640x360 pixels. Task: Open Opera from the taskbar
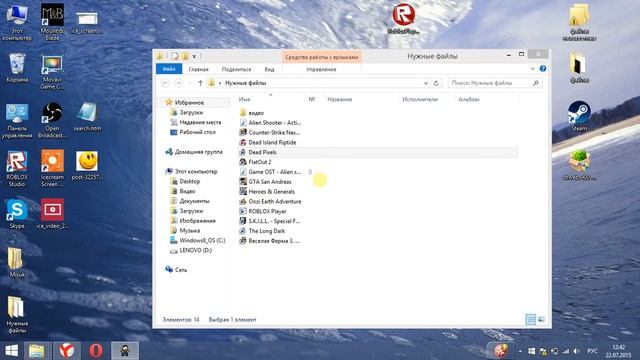pyautogui.click(x=96, y=351)
